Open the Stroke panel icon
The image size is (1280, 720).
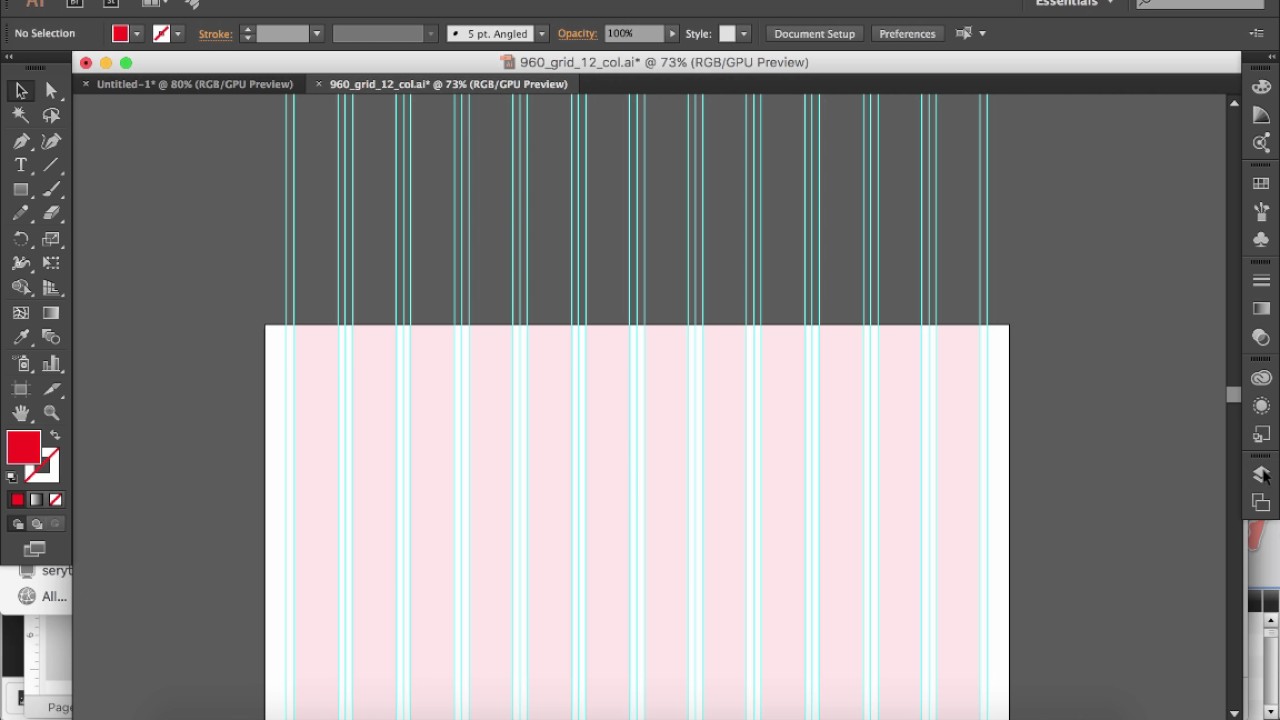[1261, 281]
